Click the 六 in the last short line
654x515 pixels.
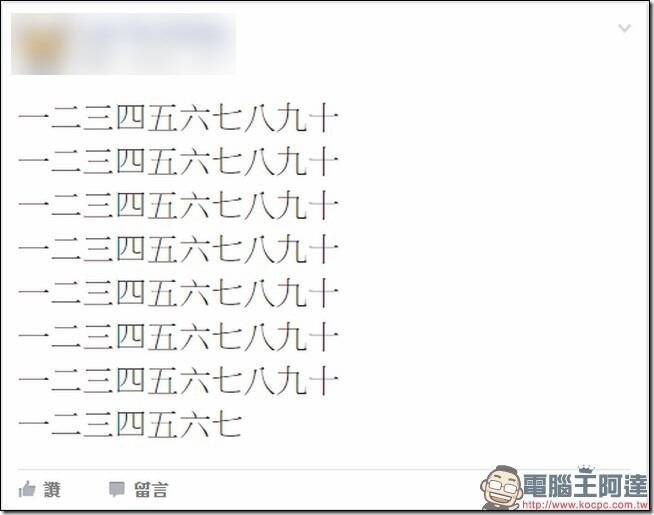(195, 425)
